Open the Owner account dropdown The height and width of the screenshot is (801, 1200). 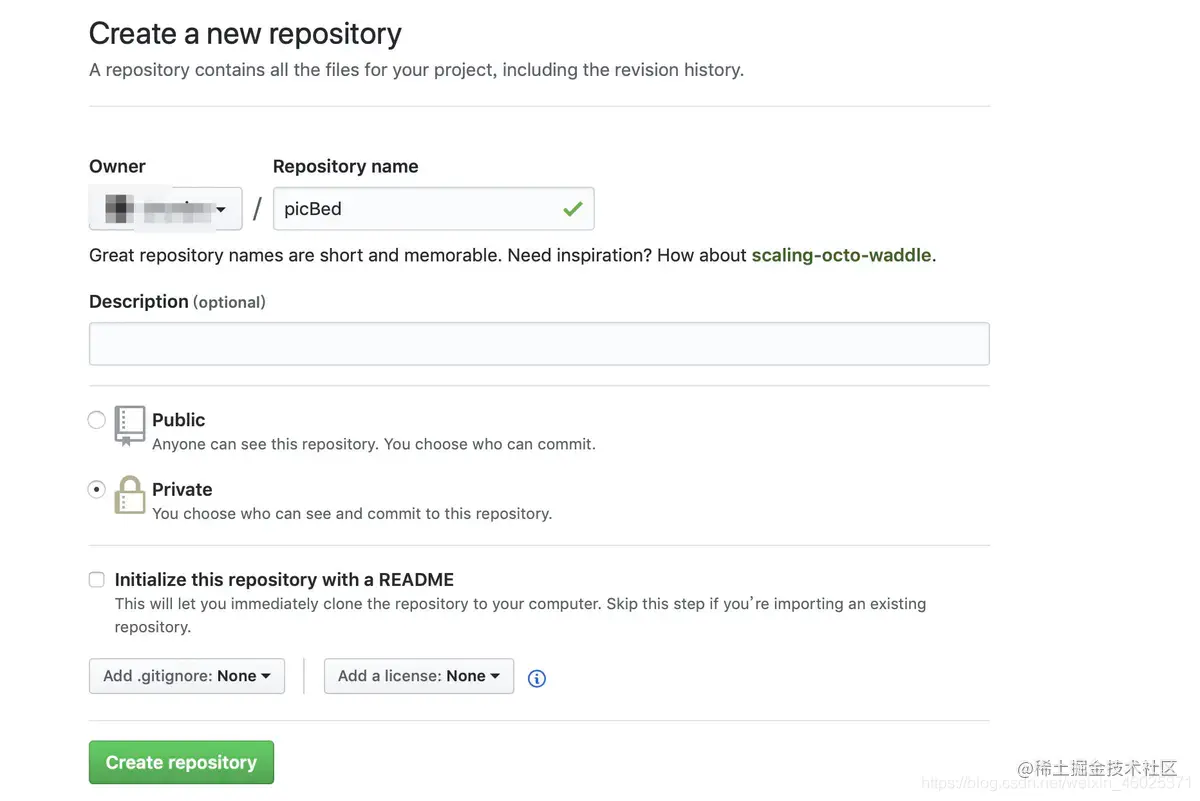(166, 209)
